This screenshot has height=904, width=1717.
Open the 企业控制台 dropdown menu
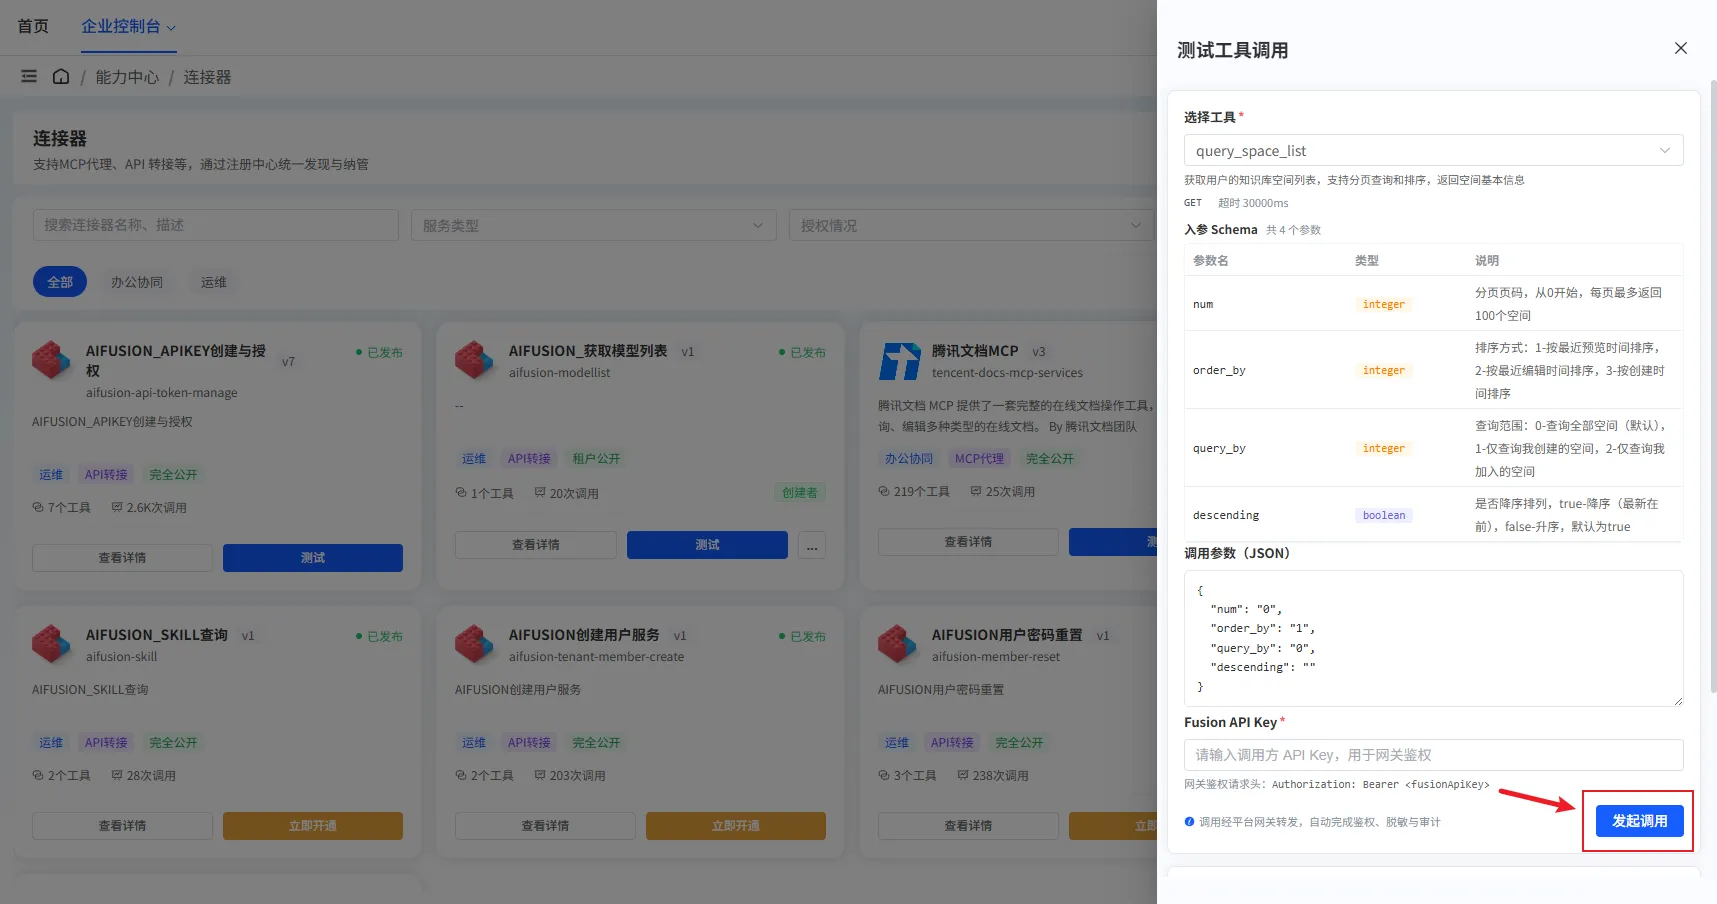128,27
